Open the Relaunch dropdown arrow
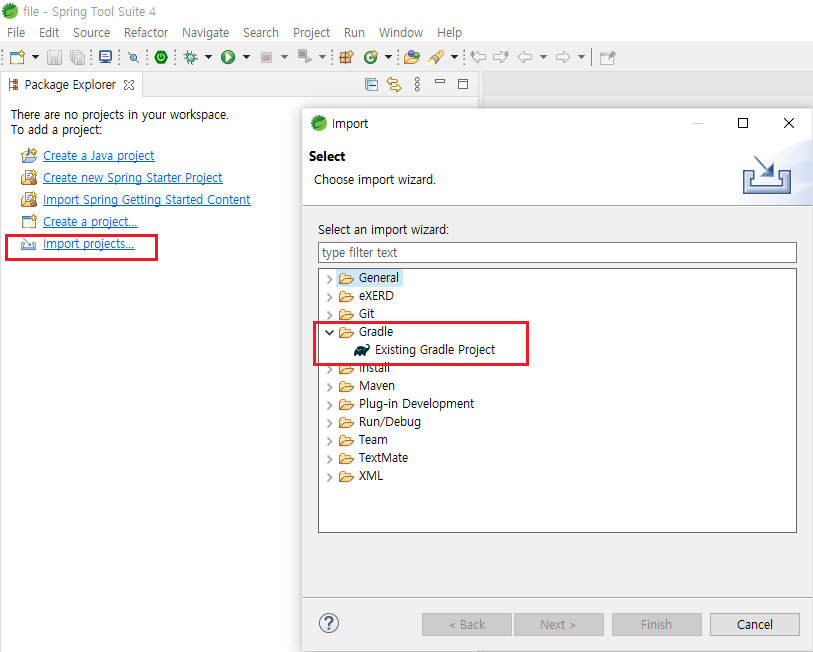813x652 pixels. [322, 57]
